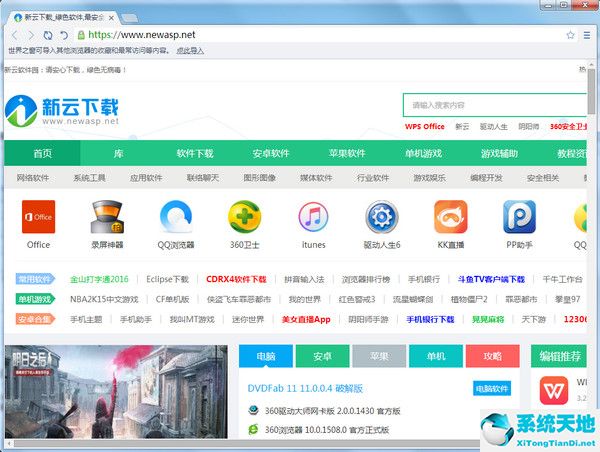The height and width of the screenshot is (452, 600).
Task: Click the WPS Office hot search link
Action: (425, 127)
